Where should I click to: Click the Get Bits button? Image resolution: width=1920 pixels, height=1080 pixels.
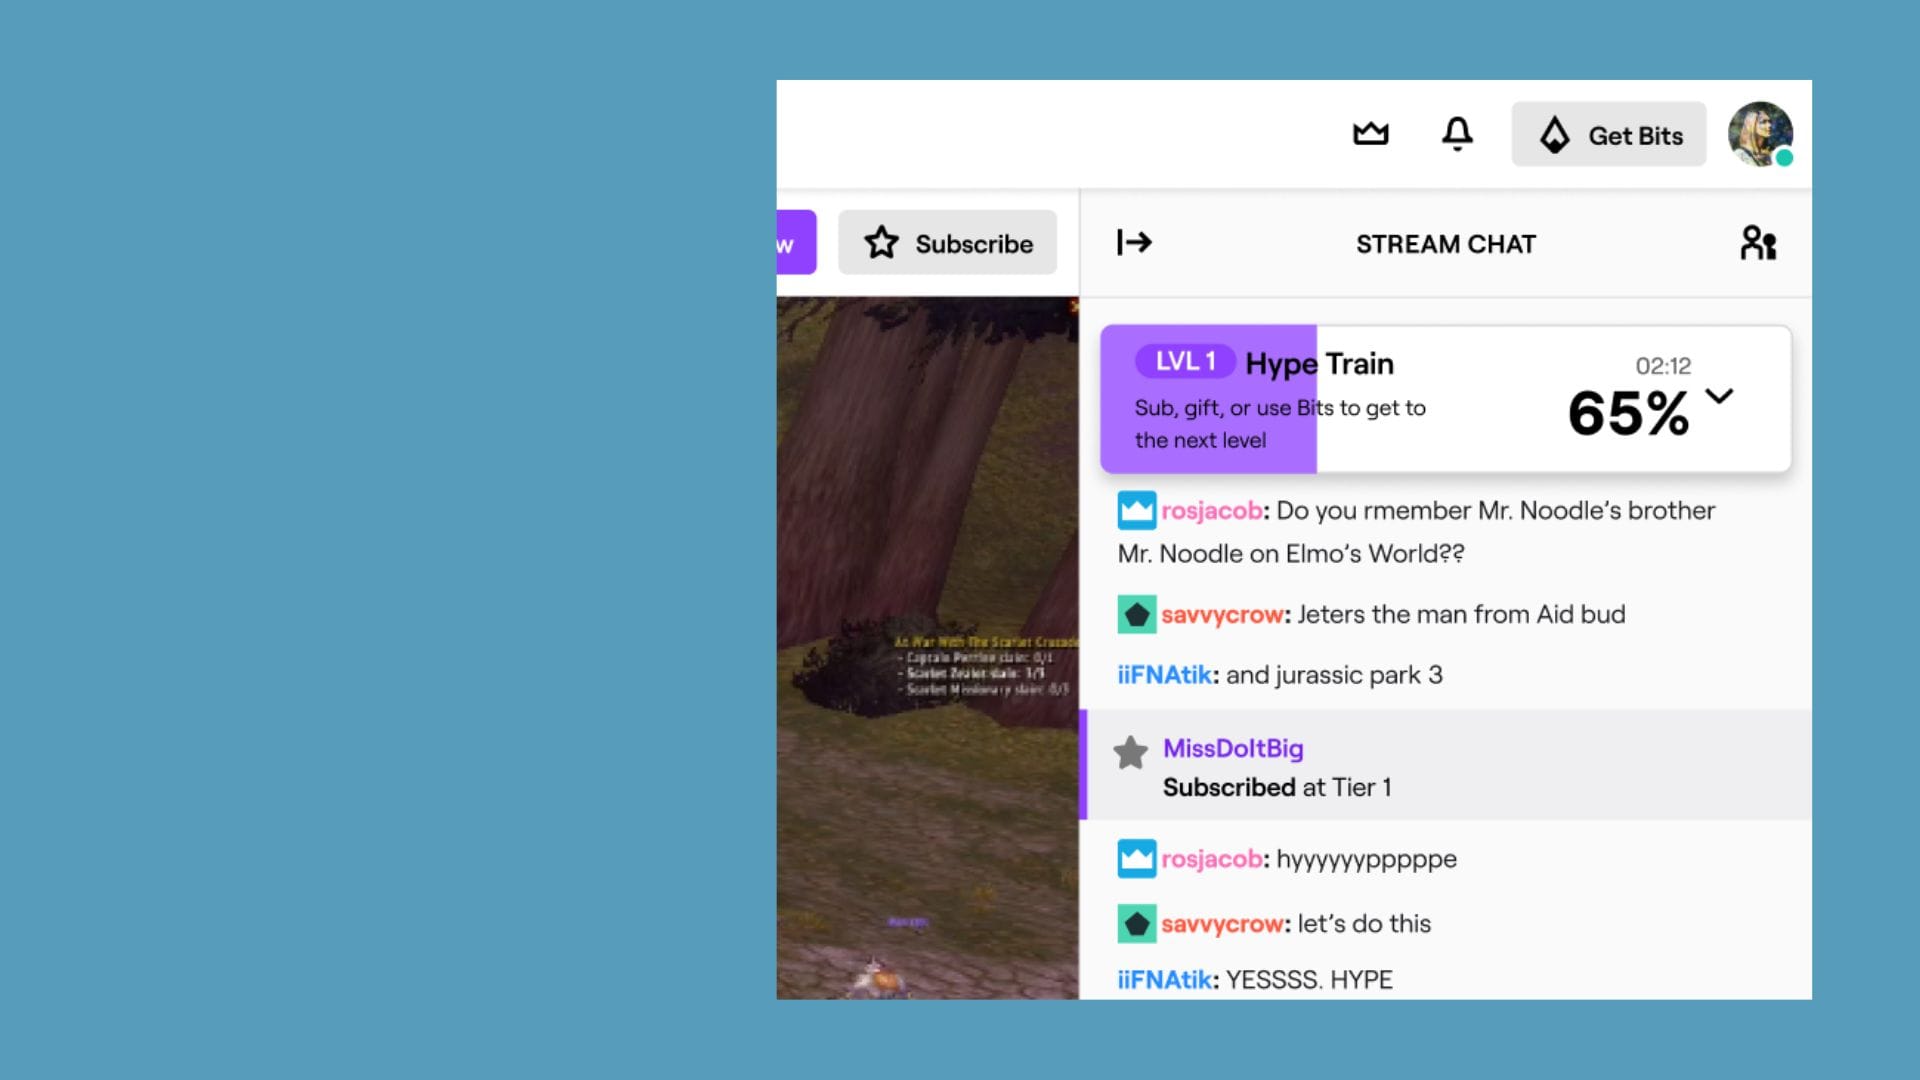[x=1608, y=134]
